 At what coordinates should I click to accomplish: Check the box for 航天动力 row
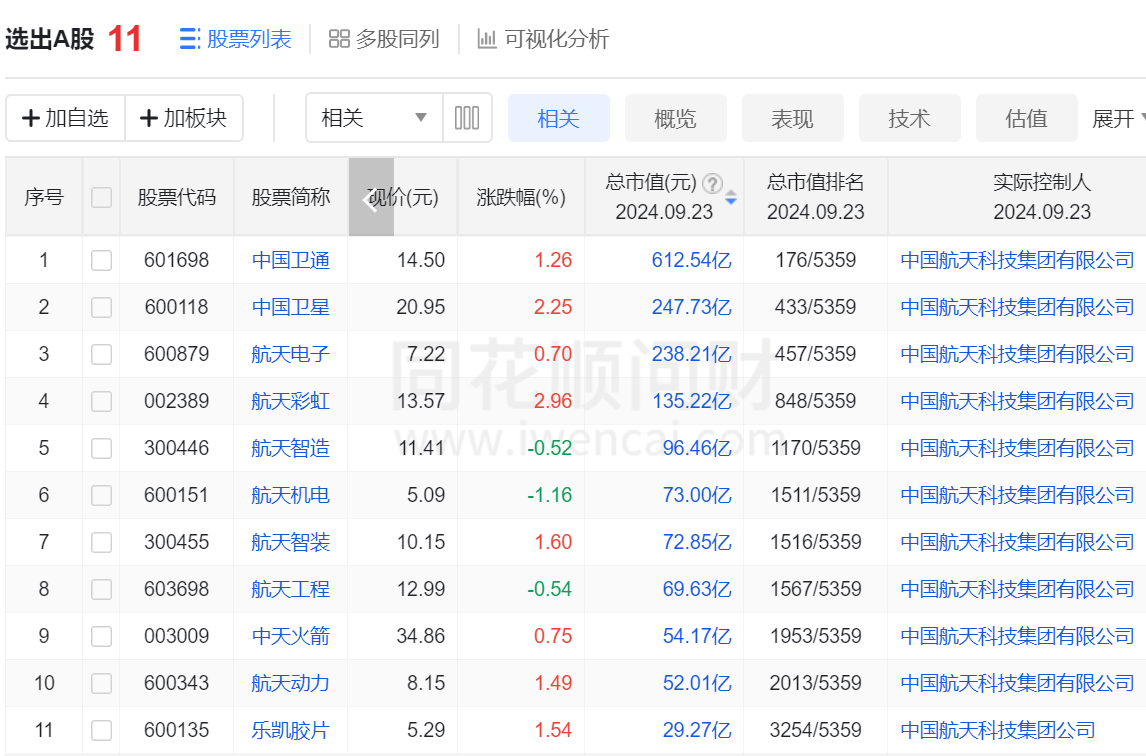(101, 683)
